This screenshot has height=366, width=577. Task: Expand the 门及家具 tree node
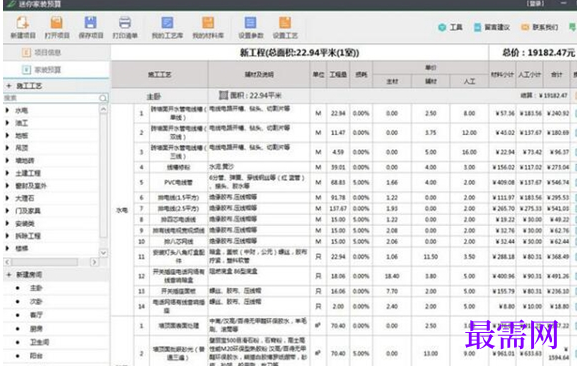click(x=7, y=211)
